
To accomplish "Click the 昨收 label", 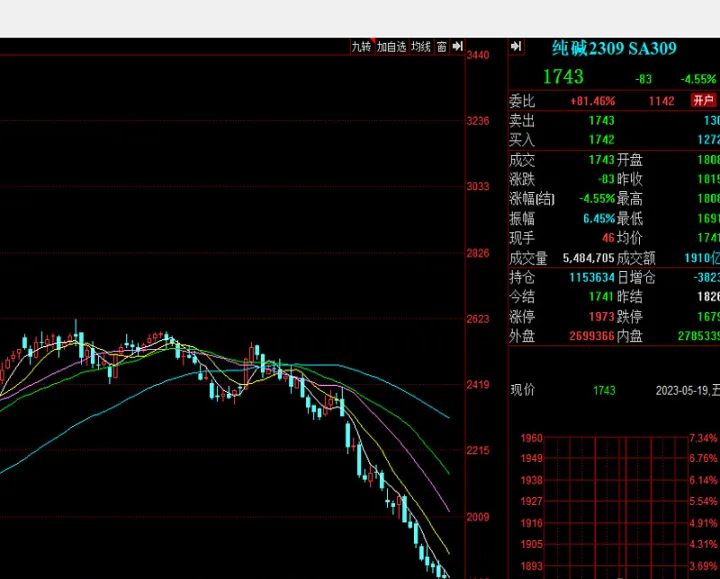I will pyautogui.click(x=630, y=180).
